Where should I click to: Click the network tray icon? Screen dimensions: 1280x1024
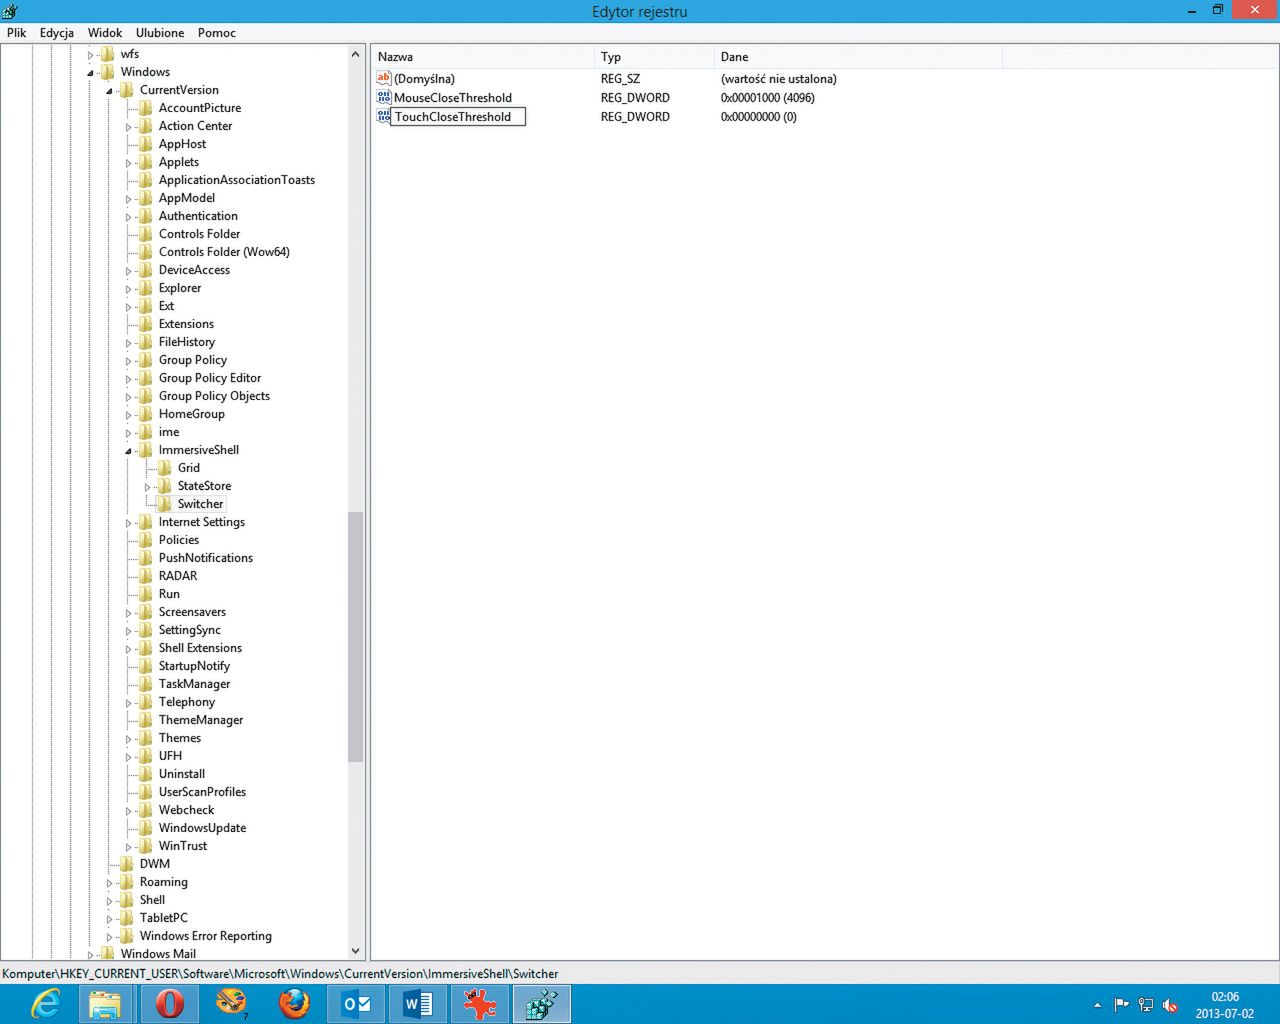(1146, 1005)
